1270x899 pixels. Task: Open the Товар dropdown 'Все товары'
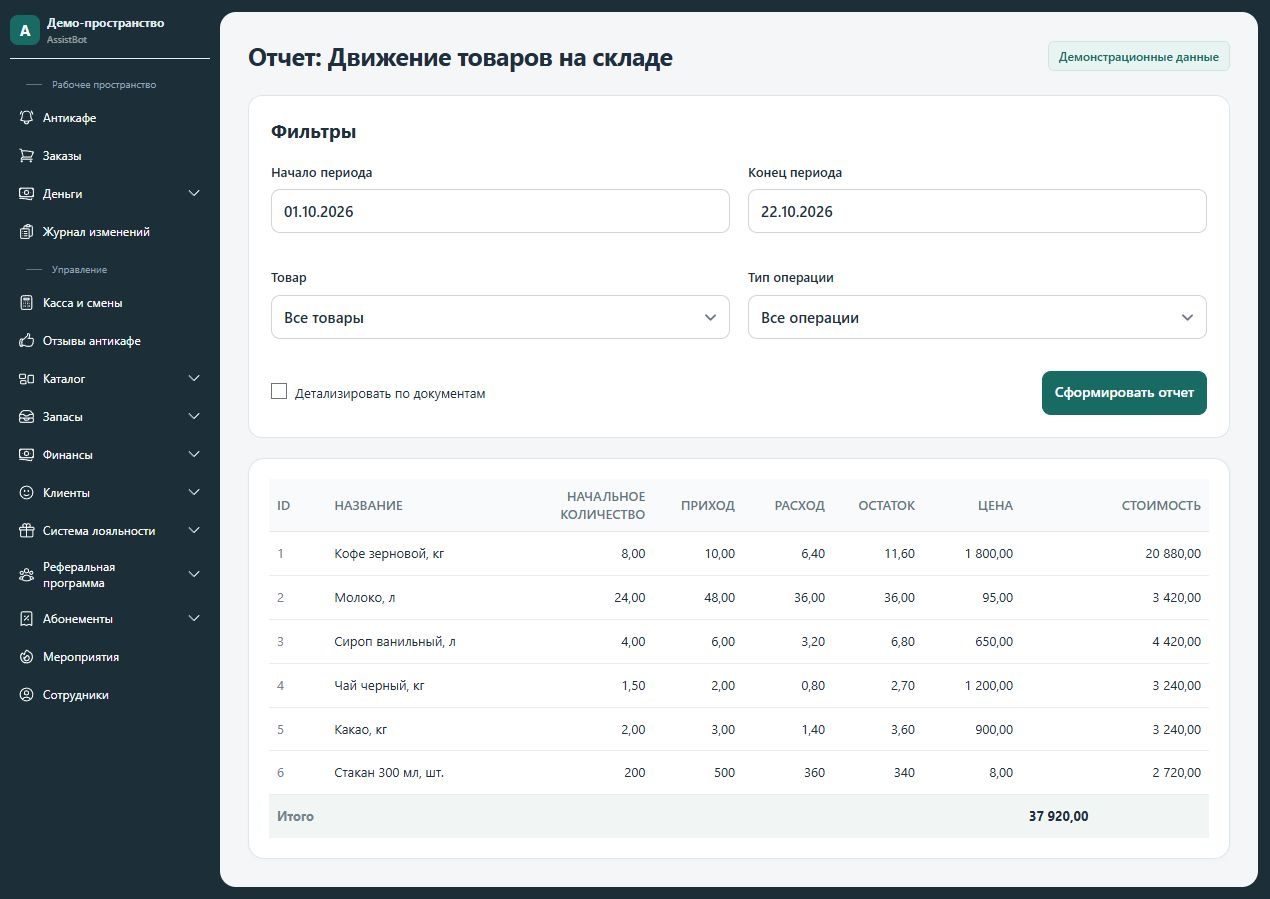[x=500, y=317]
